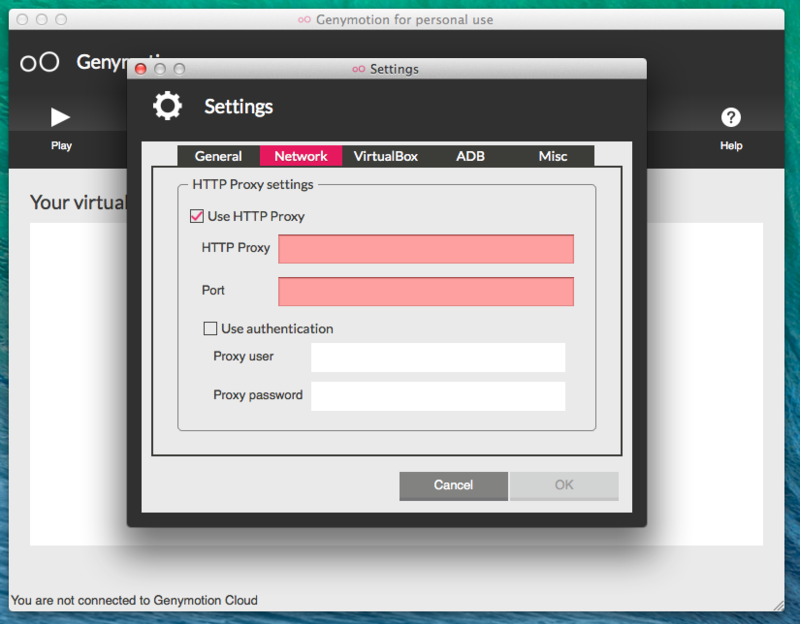The image size is (800, 624).
Task: Click the Genymotion logo in the main window
Action: pyautogui.click(x=40, y=62)
